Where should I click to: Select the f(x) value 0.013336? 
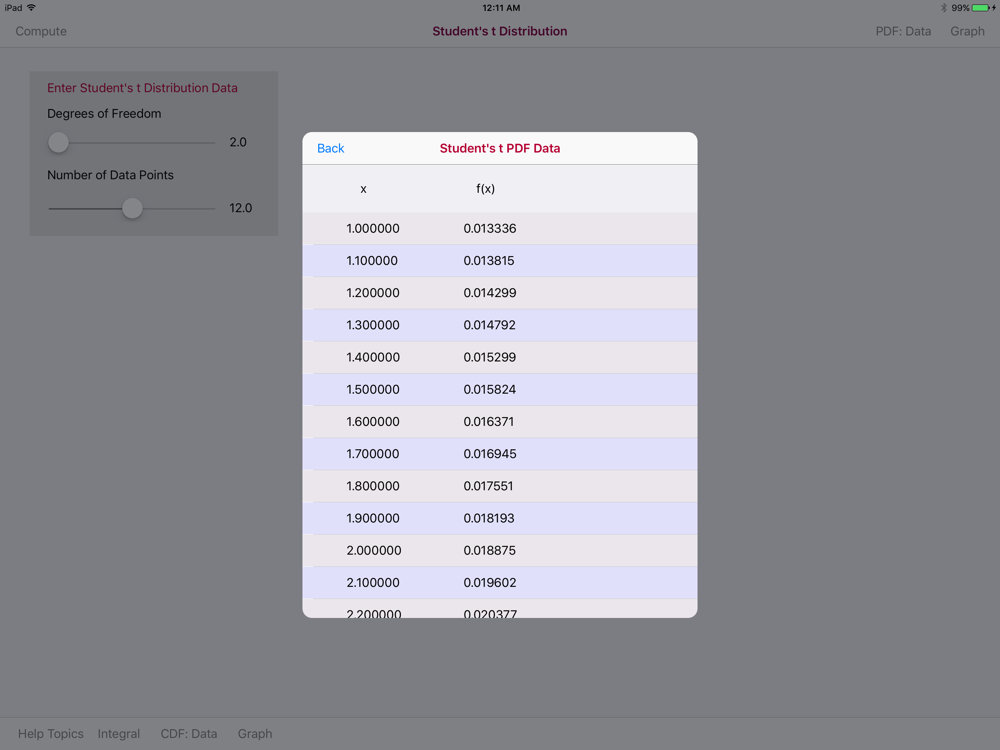coord(490,228)
